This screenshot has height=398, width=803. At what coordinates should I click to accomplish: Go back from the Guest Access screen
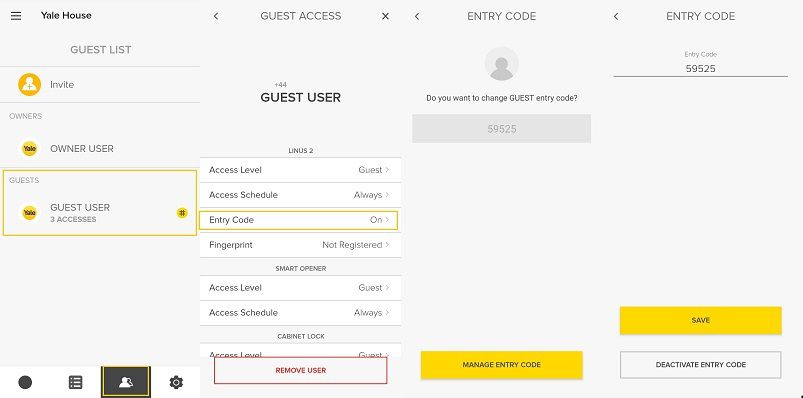point(216,16)
